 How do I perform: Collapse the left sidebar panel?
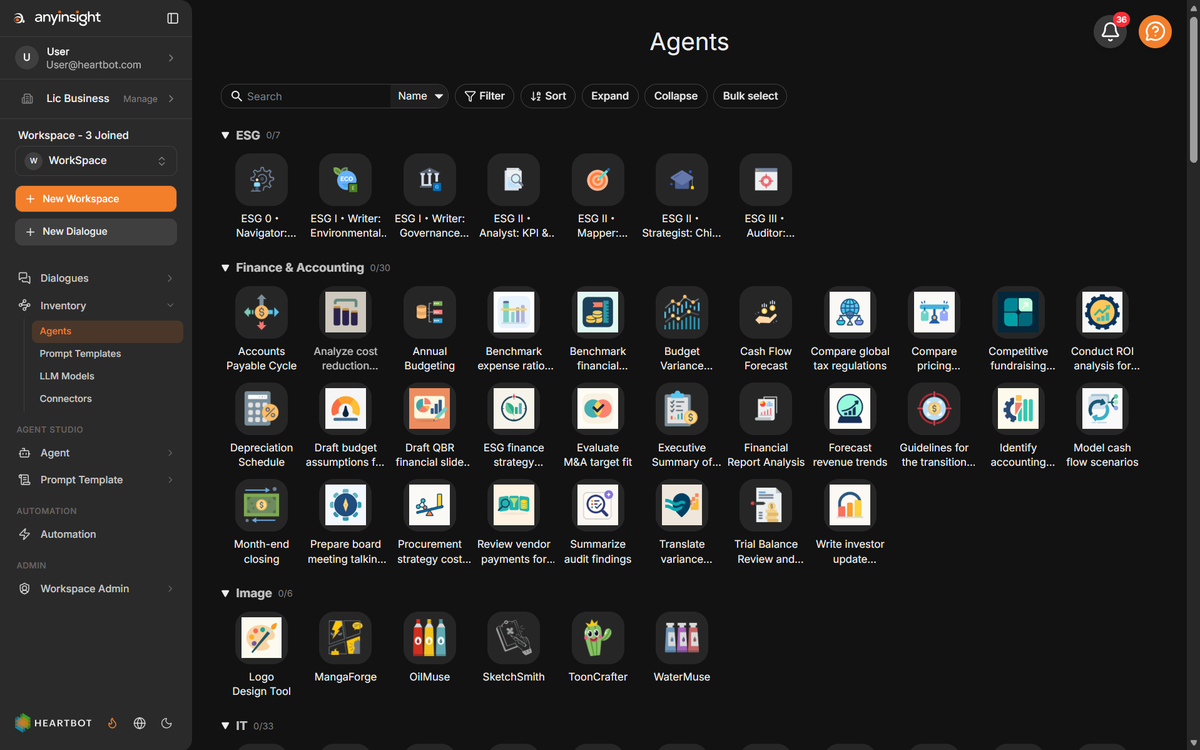(x=173, y=18)
